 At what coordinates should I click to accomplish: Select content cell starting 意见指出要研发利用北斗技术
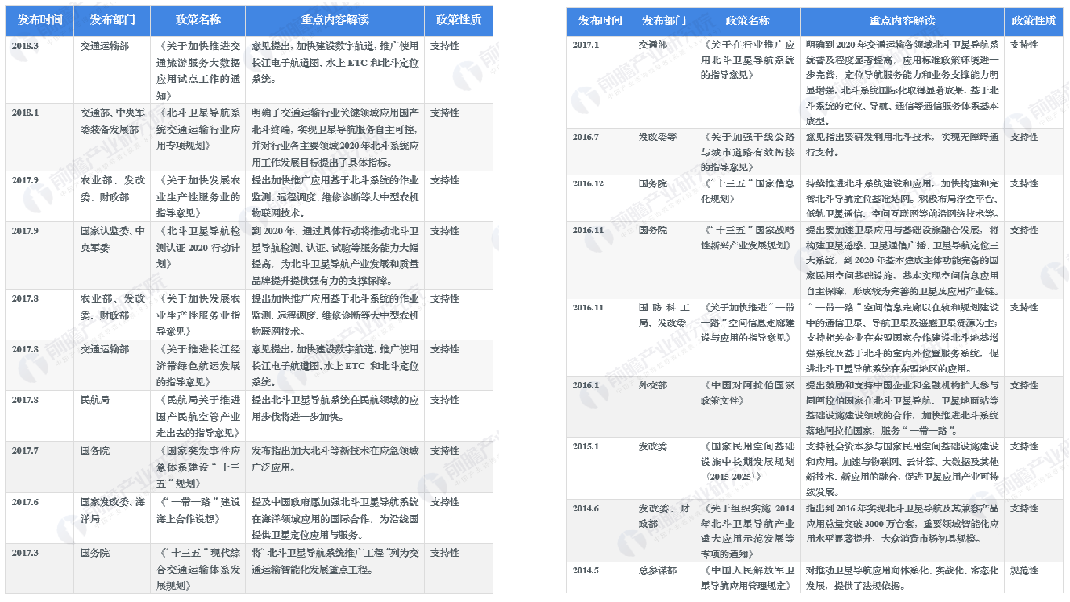pyautogui.click(x=901, y=145)
